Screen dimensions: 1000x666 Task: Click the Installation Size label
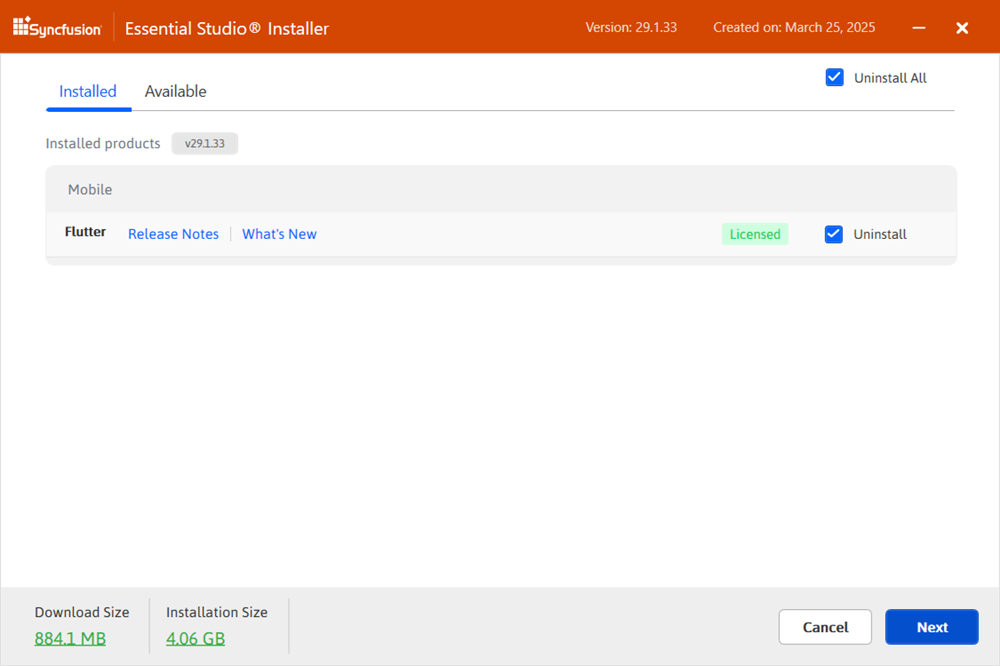click(x=217, y=612)
